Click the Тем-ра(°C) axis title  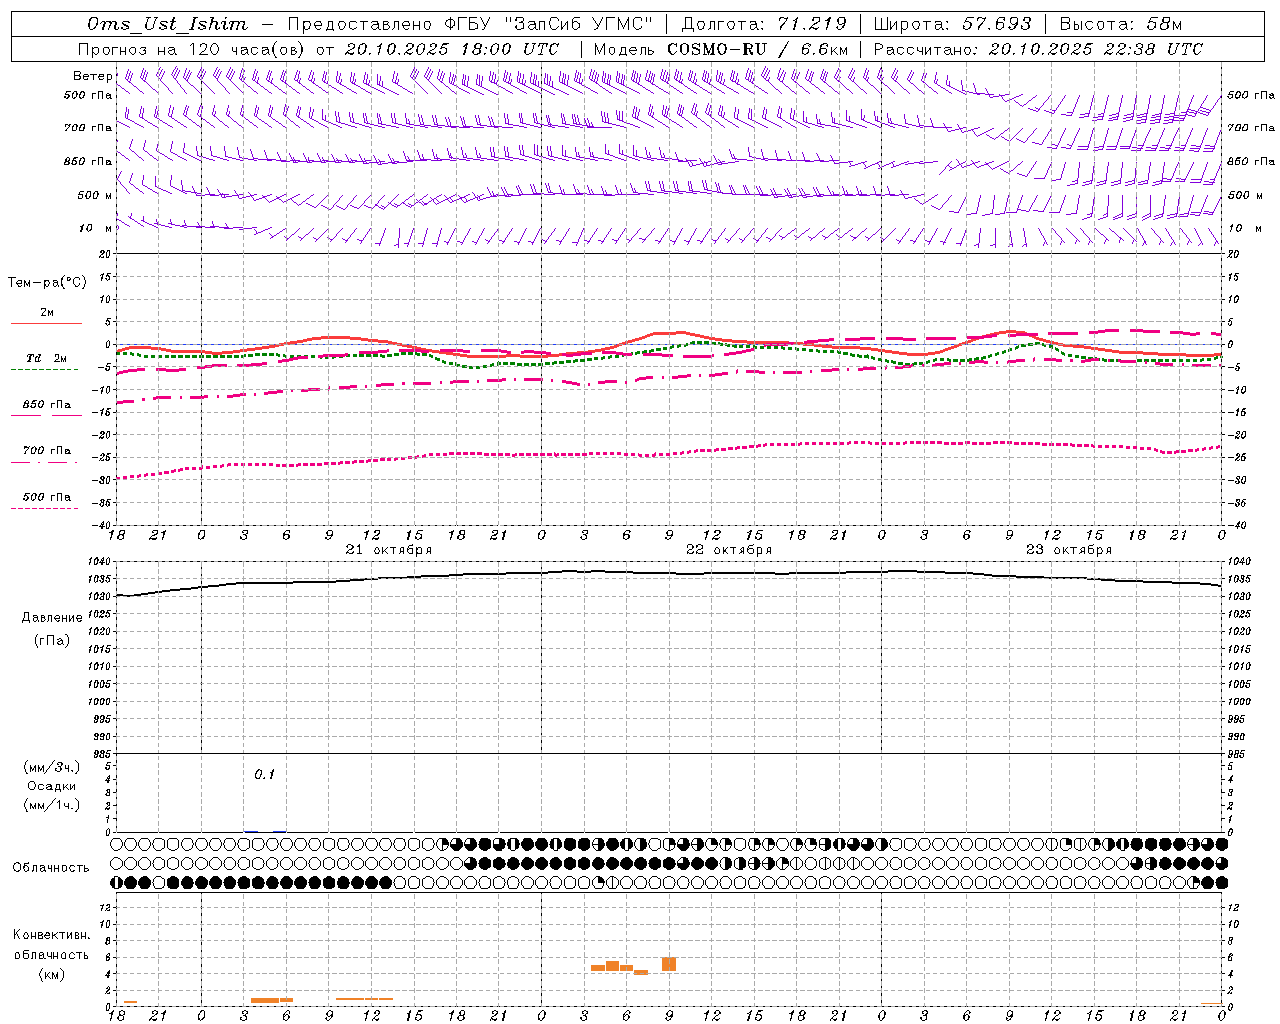47,283
